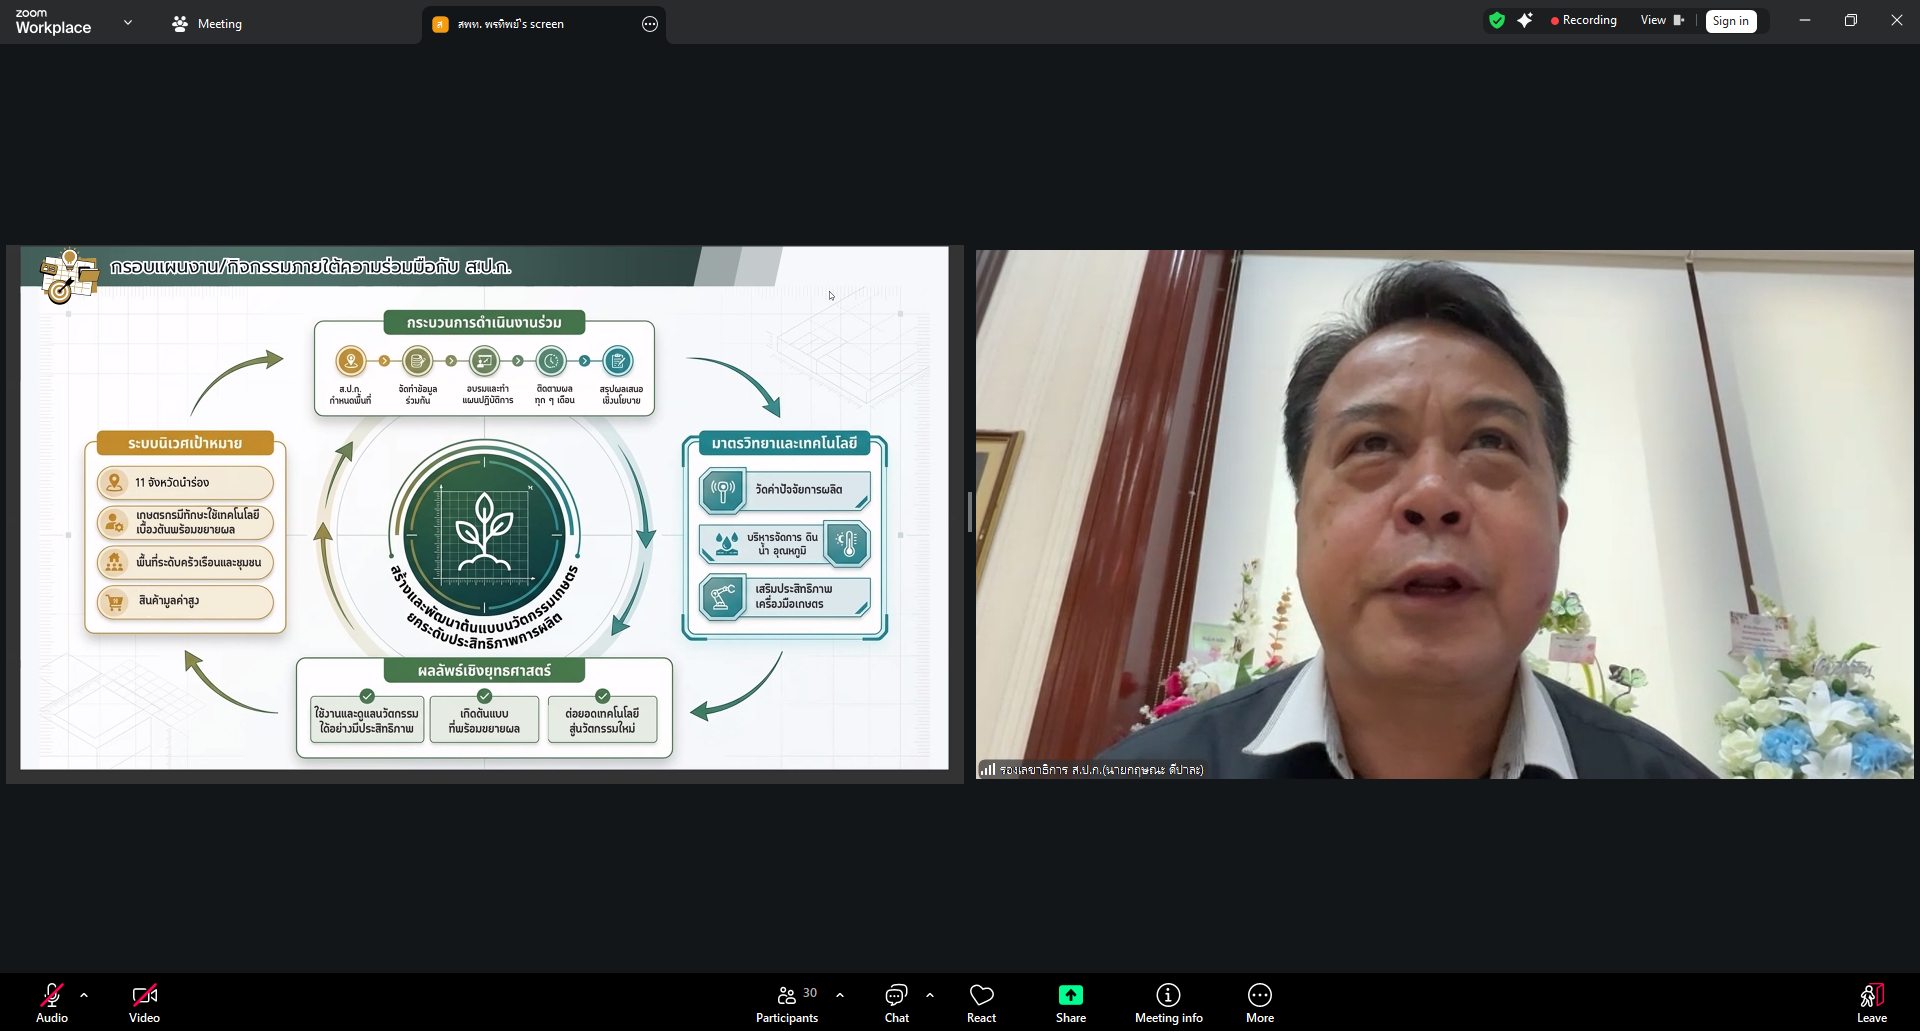Open the AI Companion sparkle icon

pyautogui.click(x=1524, y=20)
